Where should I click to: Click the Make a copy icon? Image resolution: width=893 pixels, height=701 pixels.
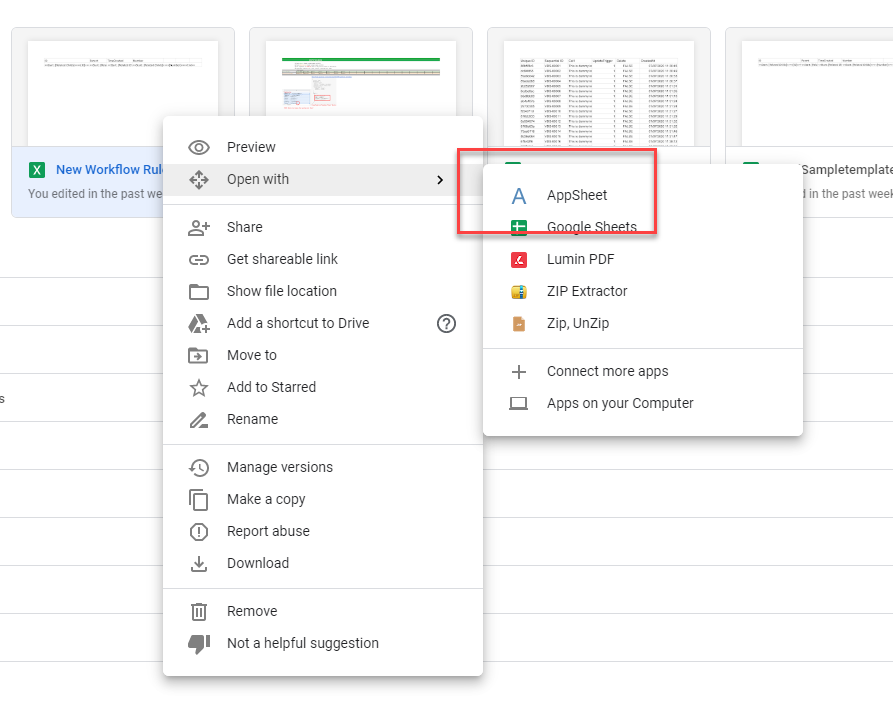[199, 499]
